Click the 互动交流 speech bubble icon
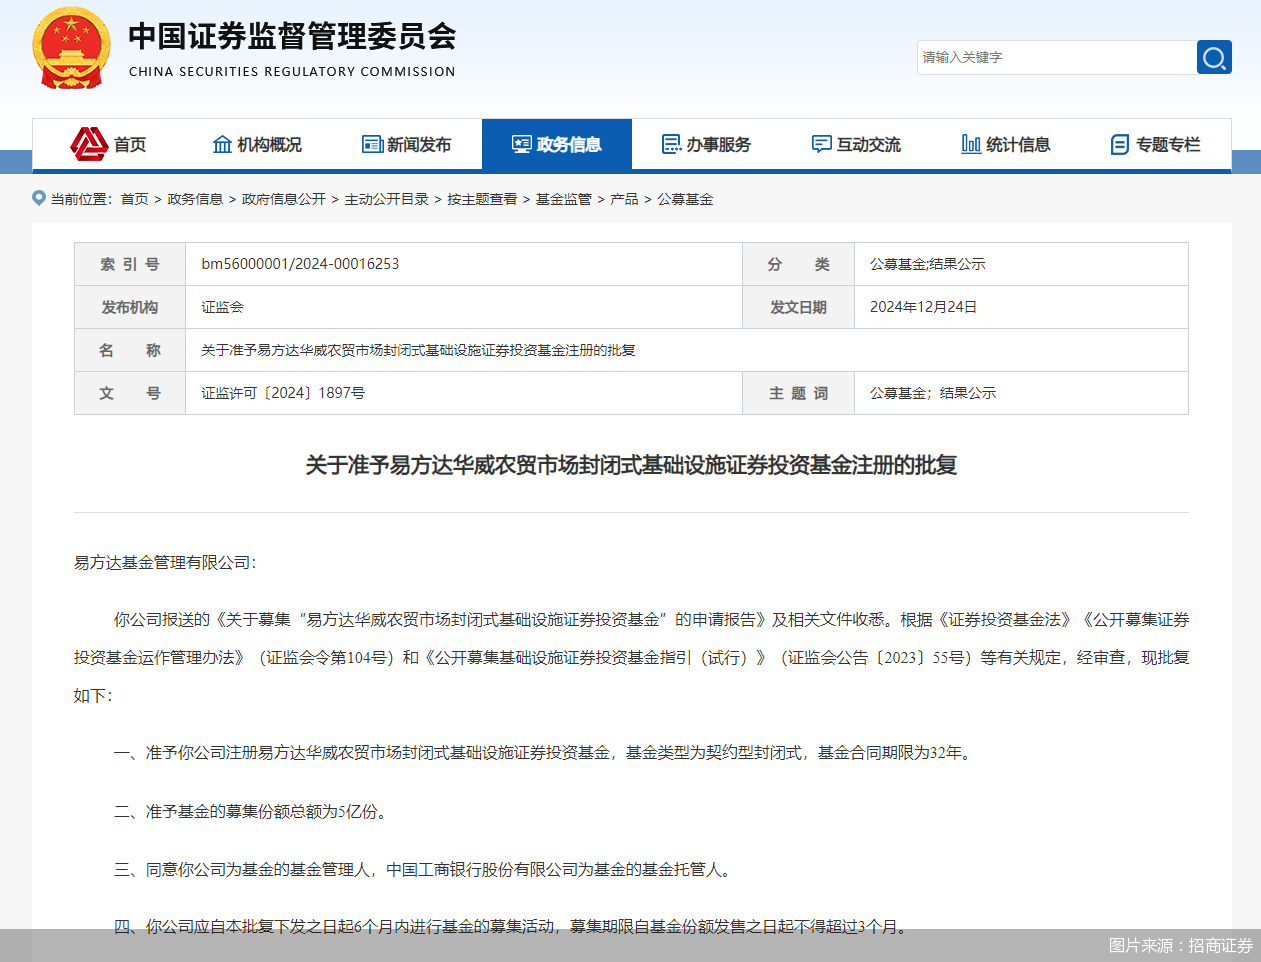This screenshot has height=962, width=1261. 821,143
